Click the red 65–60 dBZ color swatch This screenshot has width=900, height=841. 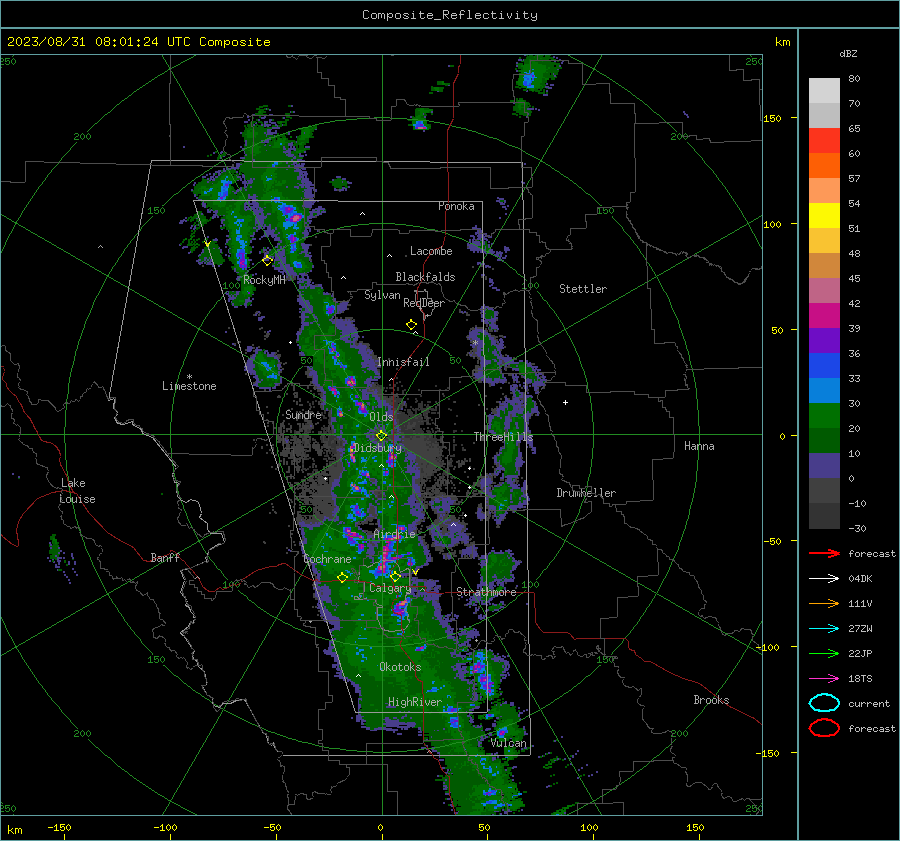click(x=824, y=141)
